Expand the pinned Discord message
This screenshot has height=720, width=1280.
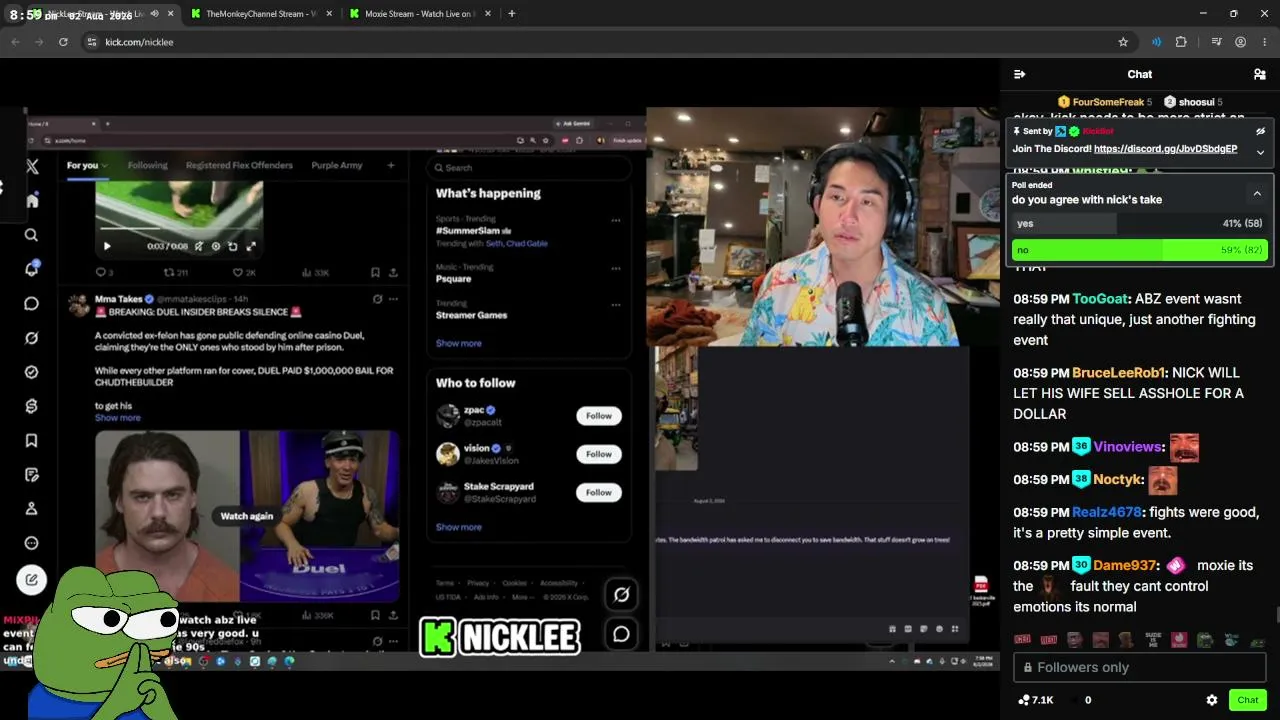click(1260, 152)
